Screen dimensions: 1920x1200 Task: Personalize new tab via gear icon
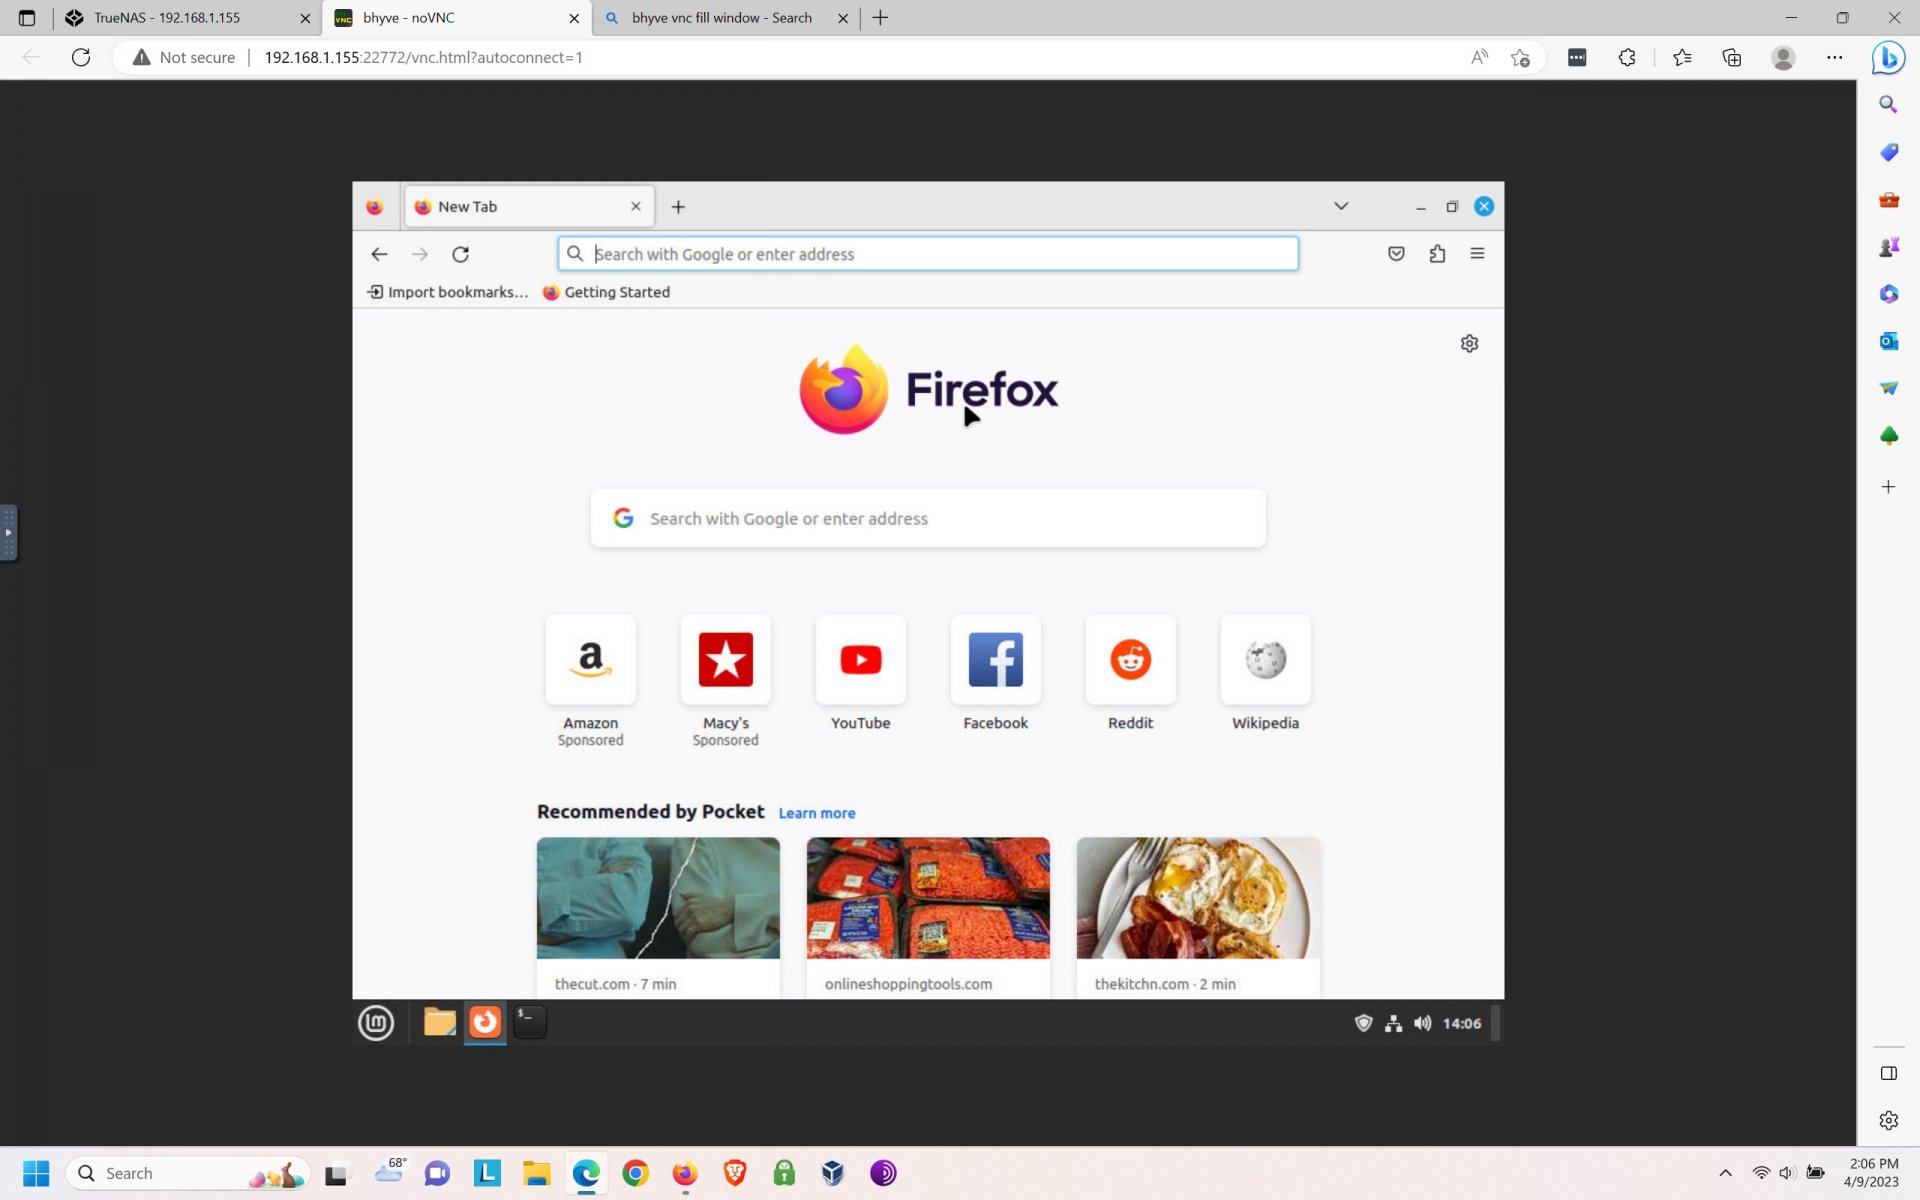pyautogui.click(x=1469, y=344)
